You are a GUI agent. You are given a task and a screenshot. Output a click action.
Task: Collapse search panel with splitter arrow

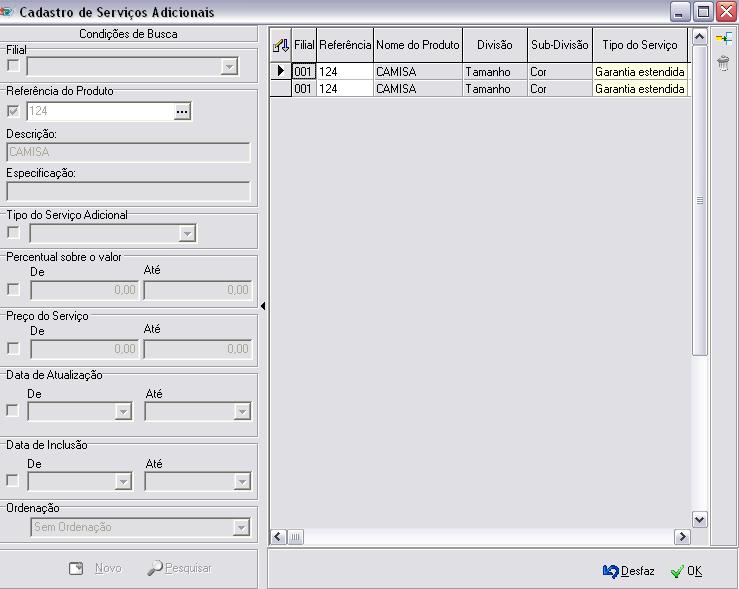point(263,306)
